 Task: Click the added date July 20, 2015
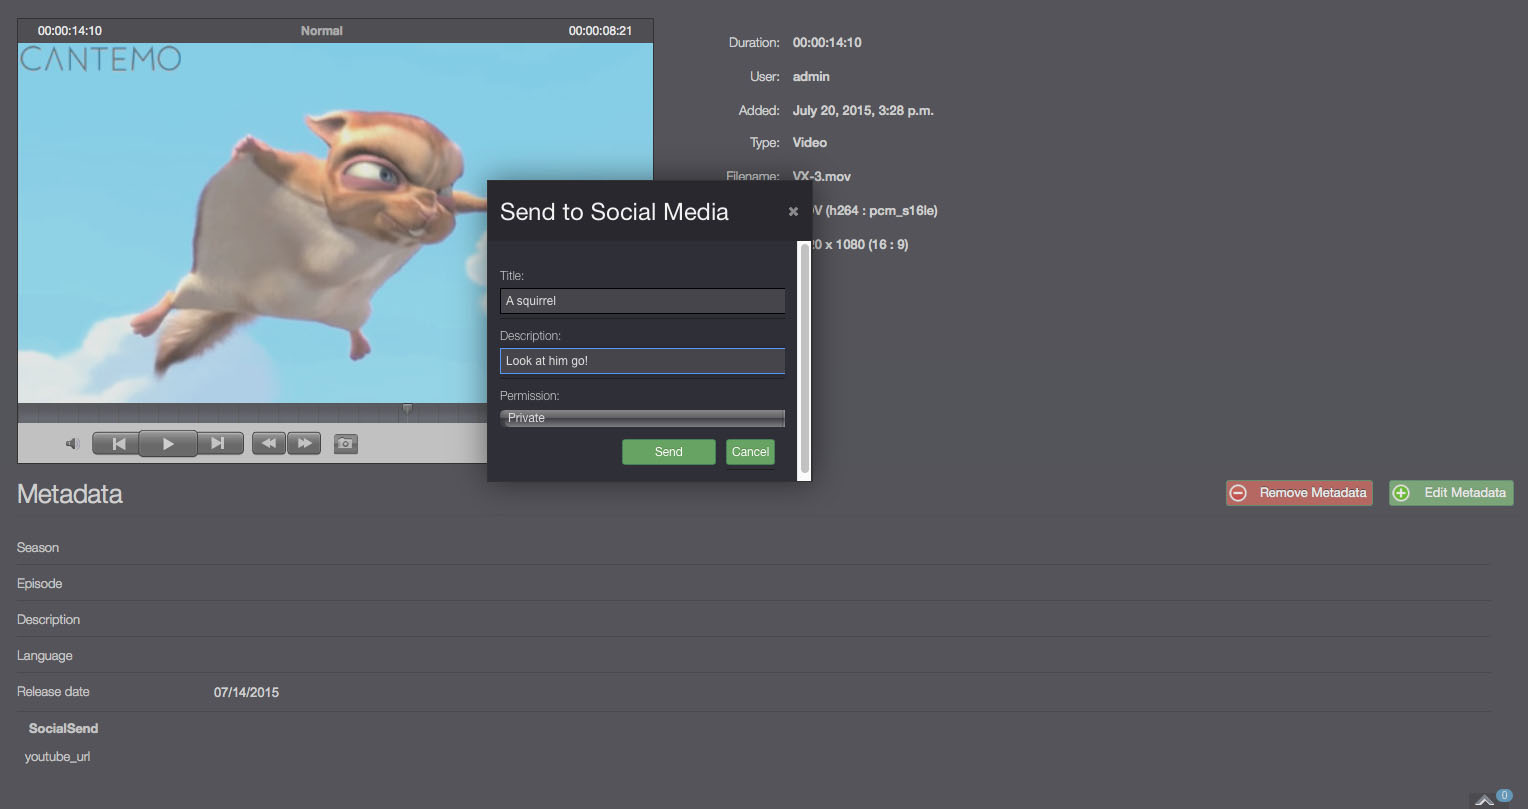tap(863, 111)
